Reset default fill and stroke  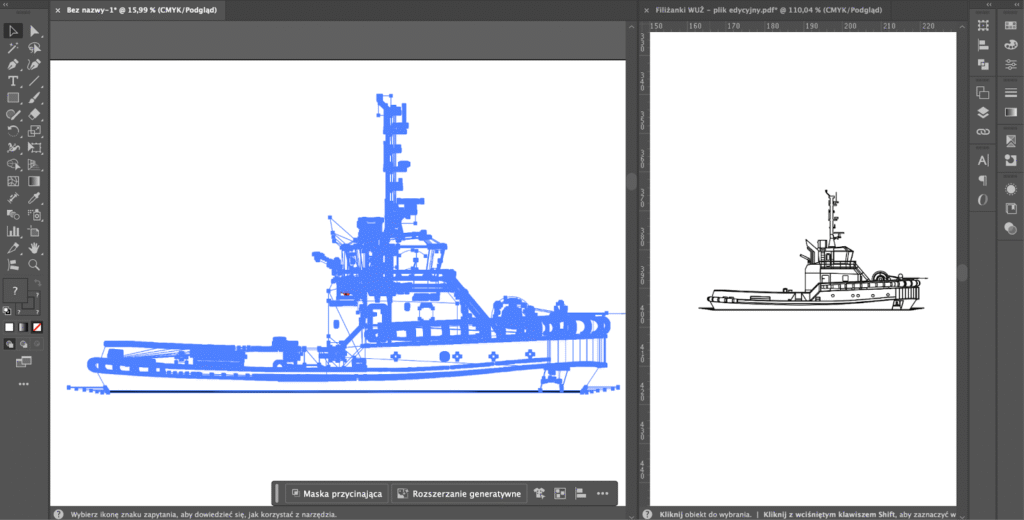(9, 311)
